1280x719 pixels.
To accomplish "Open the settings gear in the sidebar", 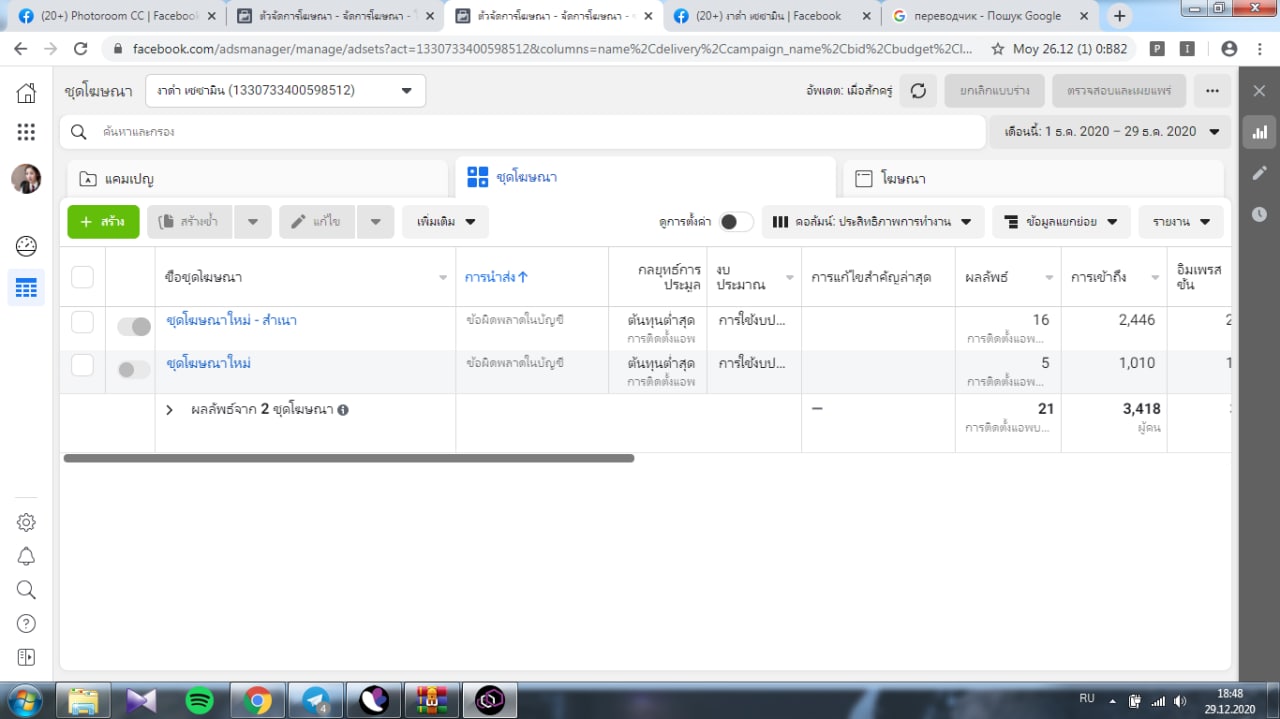I will click(26, 522).
